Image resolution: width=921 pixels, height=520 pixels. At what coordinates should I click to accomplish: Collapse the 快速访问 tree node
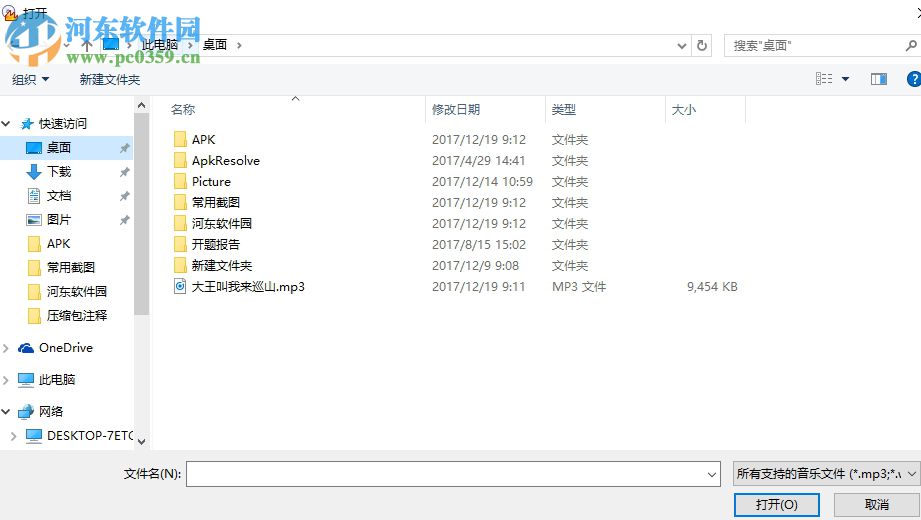[x=6, y=123]
